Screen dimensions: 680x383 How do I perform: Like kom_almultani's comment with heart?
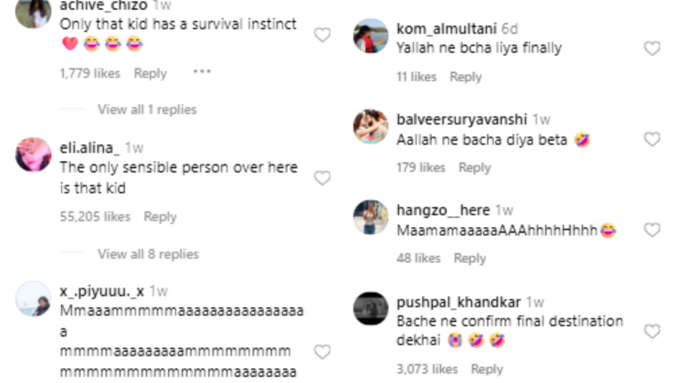pos(652,48)
